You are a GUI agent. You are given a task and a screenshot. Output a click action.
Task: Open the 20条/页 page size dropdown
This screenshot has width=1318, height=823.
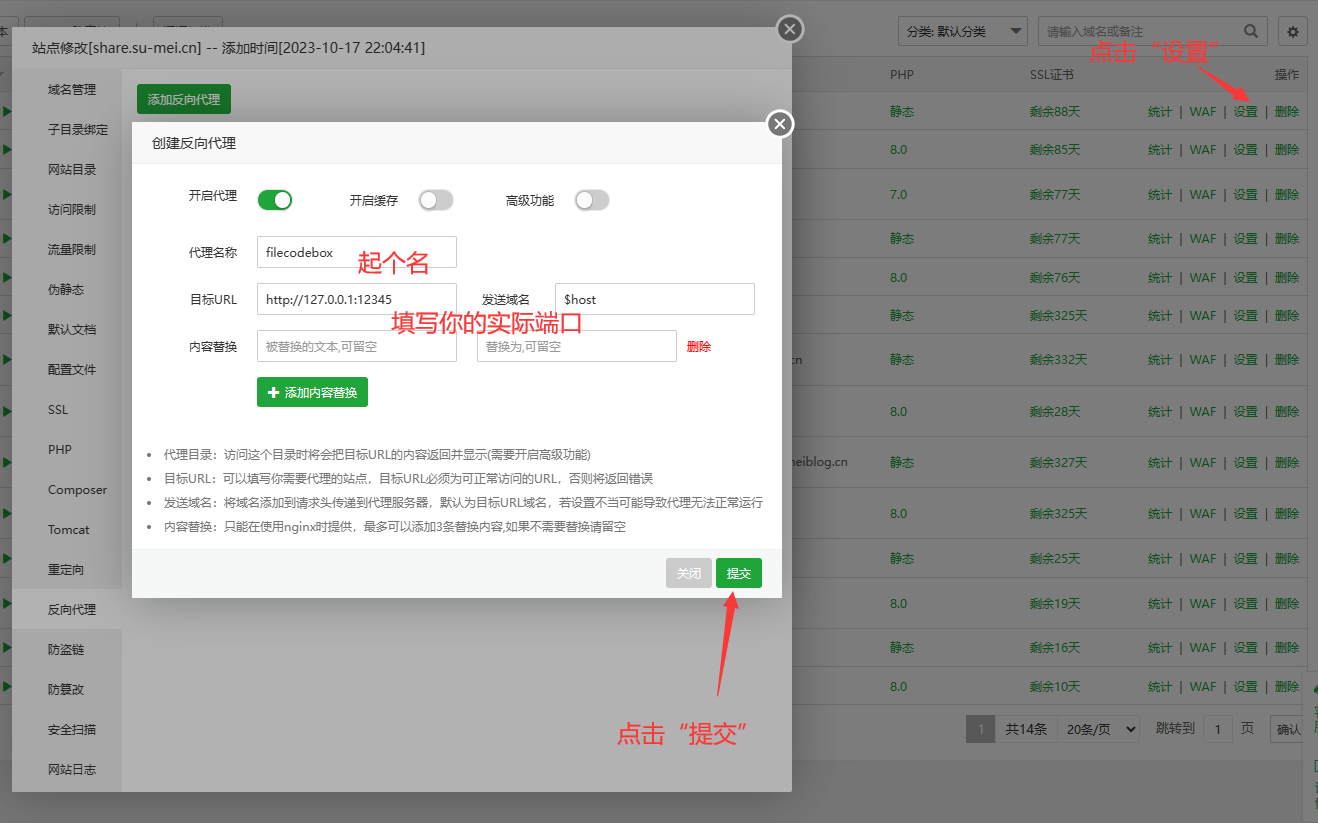pos(1098,729)
